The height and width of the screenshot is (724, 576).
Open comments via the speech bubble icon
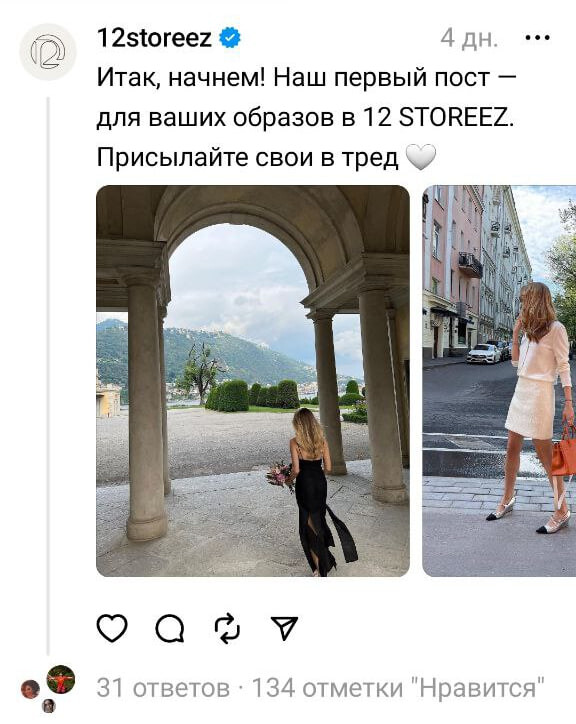tap(170, 628)
